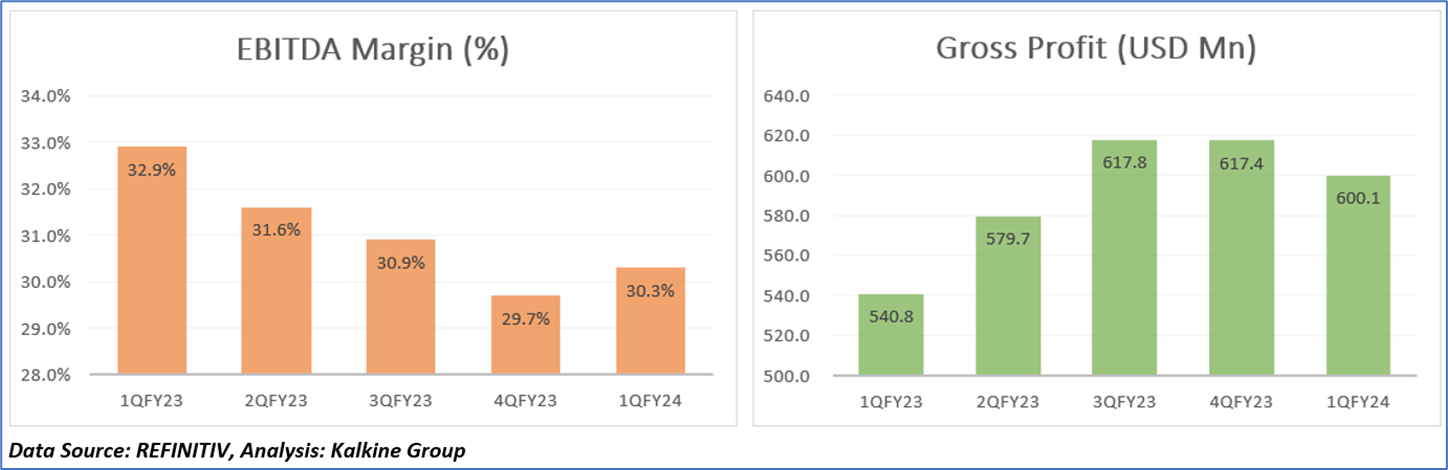The image size is (1448, 470).
Task: Click the green 3QFY23 bar labeled 617.8
Action: (1125, 258)
